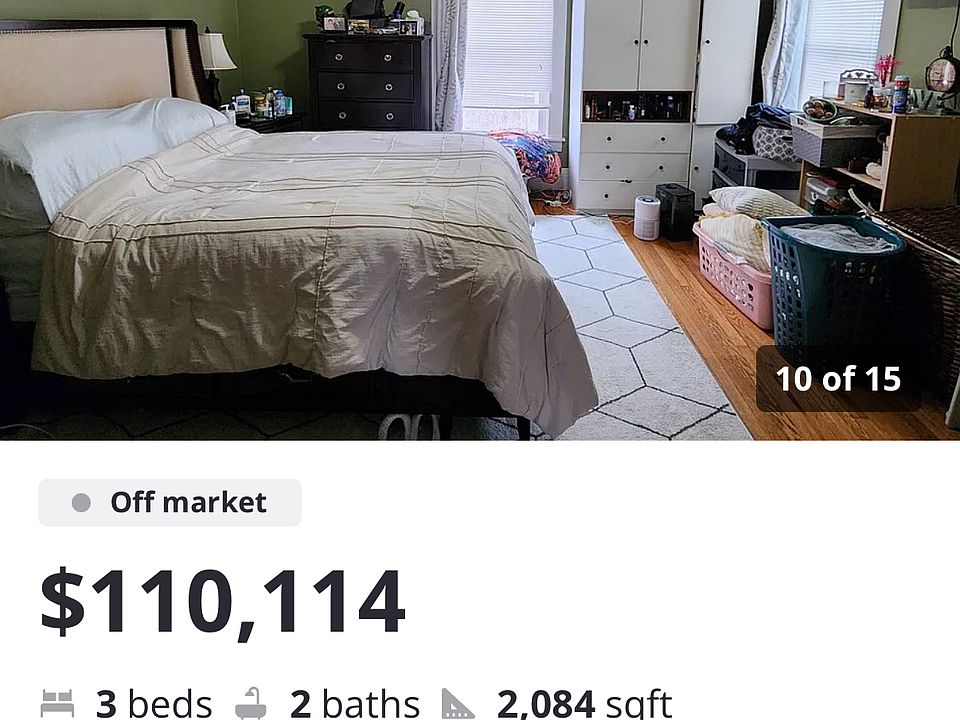The image size is (960, 720).
Task: Click the set-square icon beside 2,084 sqft
Action: pyautogui.click(x=458, y=704)
